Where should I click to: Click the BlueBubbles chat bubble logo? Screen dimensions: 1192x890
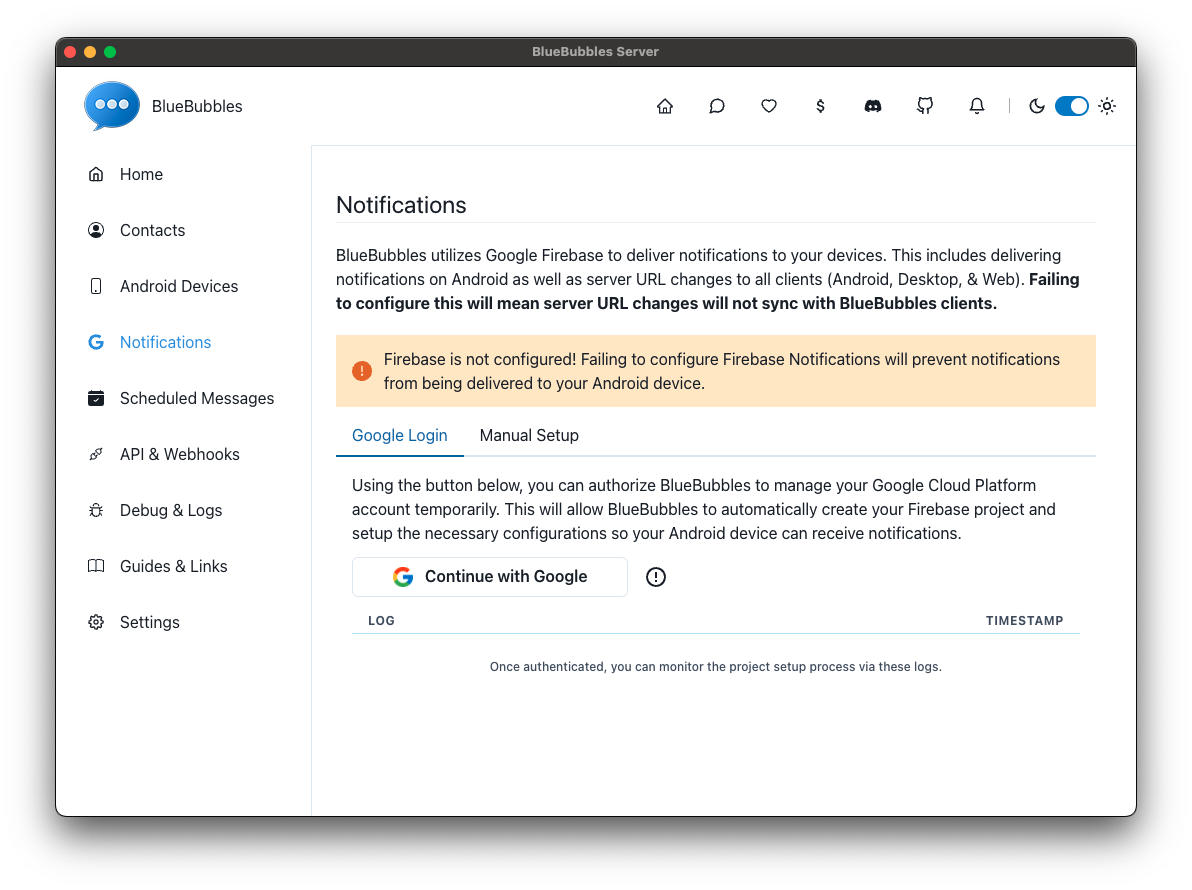click(x=112, y=106)
